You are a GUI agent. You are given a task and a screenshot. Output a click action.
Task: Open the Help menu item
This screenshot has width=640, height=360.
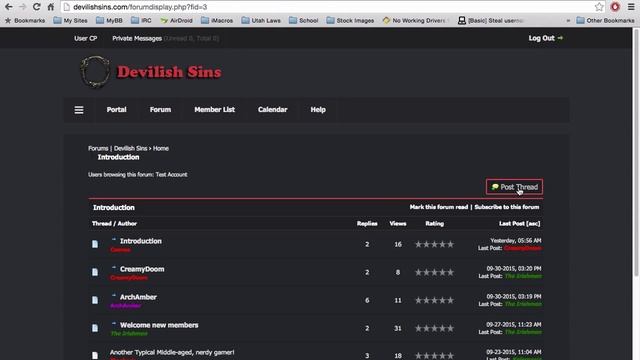point(318,109)
